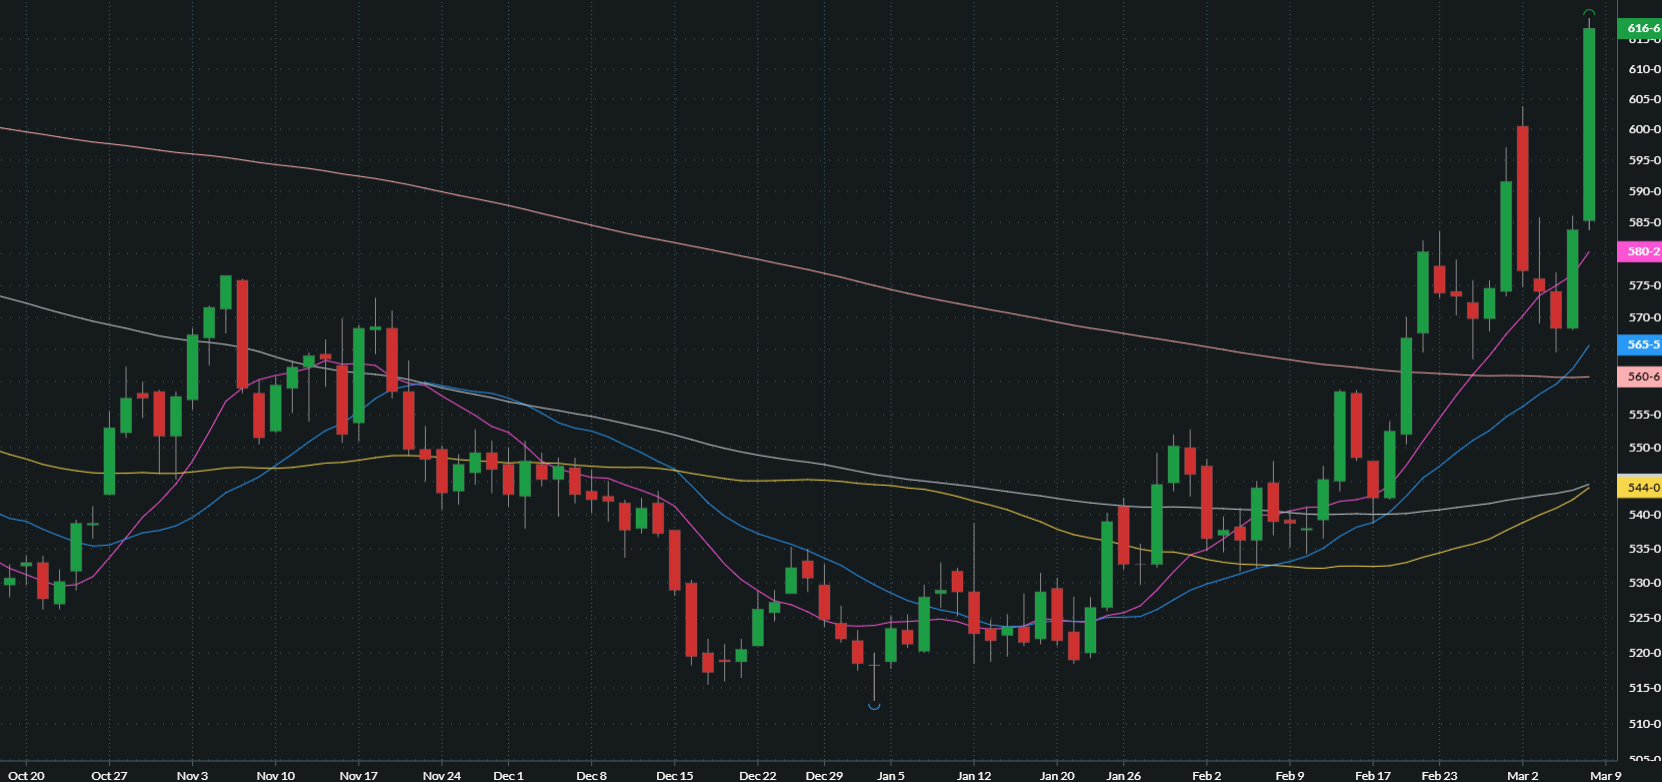
Task: Click the Feb 9 date on time axis
Action: [1290, 775]
